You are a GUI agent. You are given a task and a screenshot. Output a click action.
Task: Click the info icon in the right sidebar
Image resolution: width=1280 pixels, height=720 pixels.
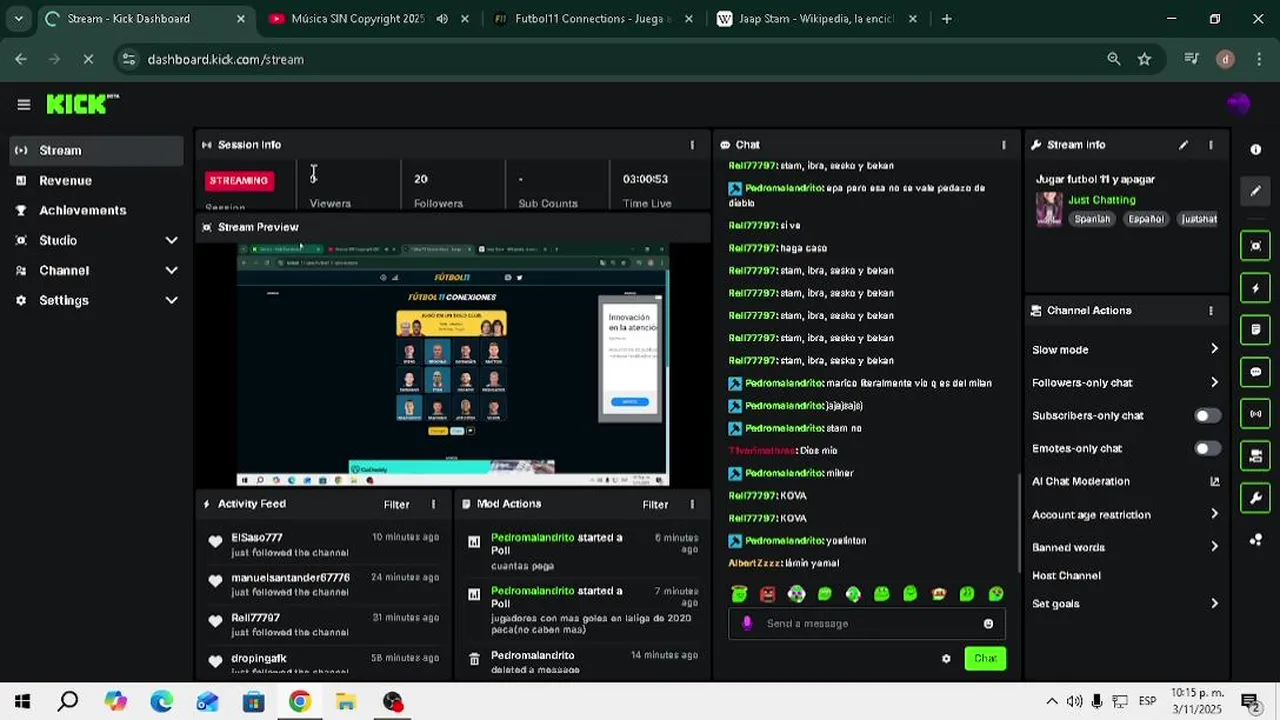pyautogui.click(x=1256, y=150)
